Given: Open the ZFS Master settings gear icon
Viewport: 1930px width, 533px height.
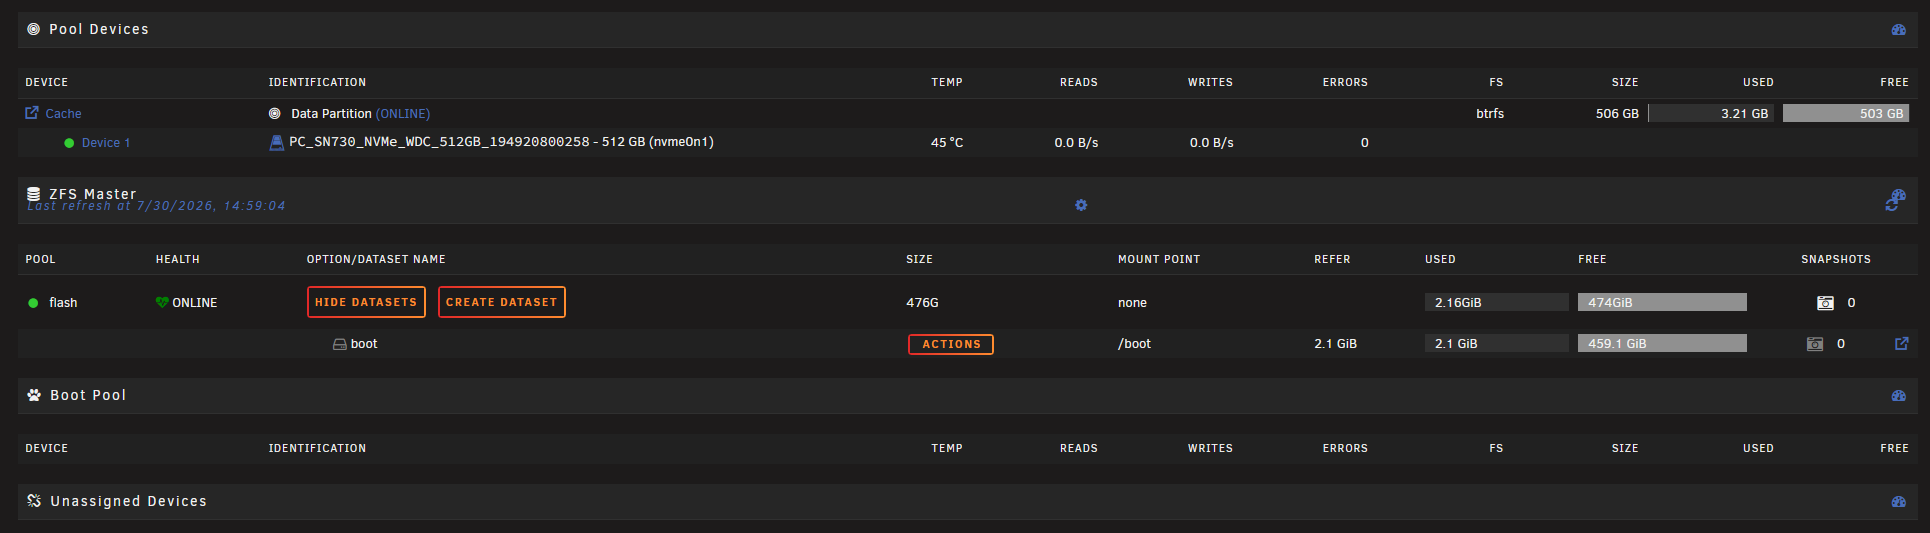Looking at the screenshot, I should coord(1081,205).
